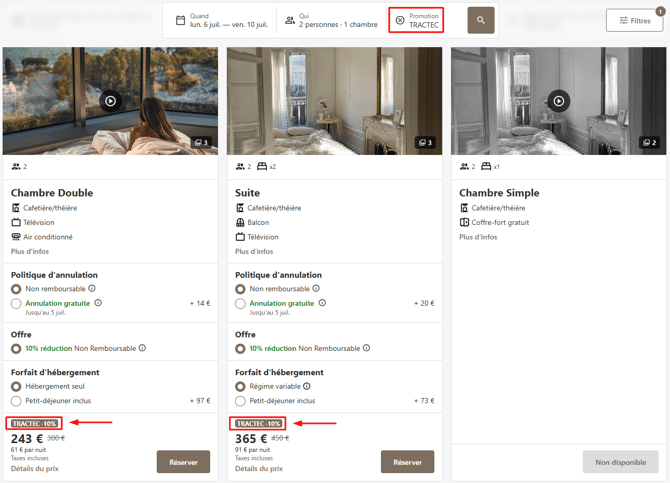Viewport: 670px width, 483px height.
Task: Expand Plus d'infos under Chambre Simple
Action: click(478, 237)
